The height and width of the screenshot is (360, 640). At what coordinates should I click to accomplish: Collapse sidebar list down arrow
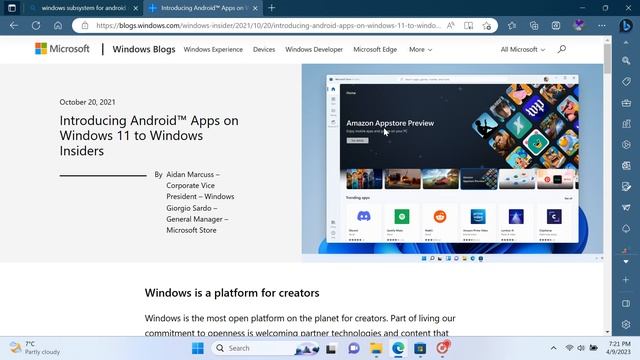(626, 261)
